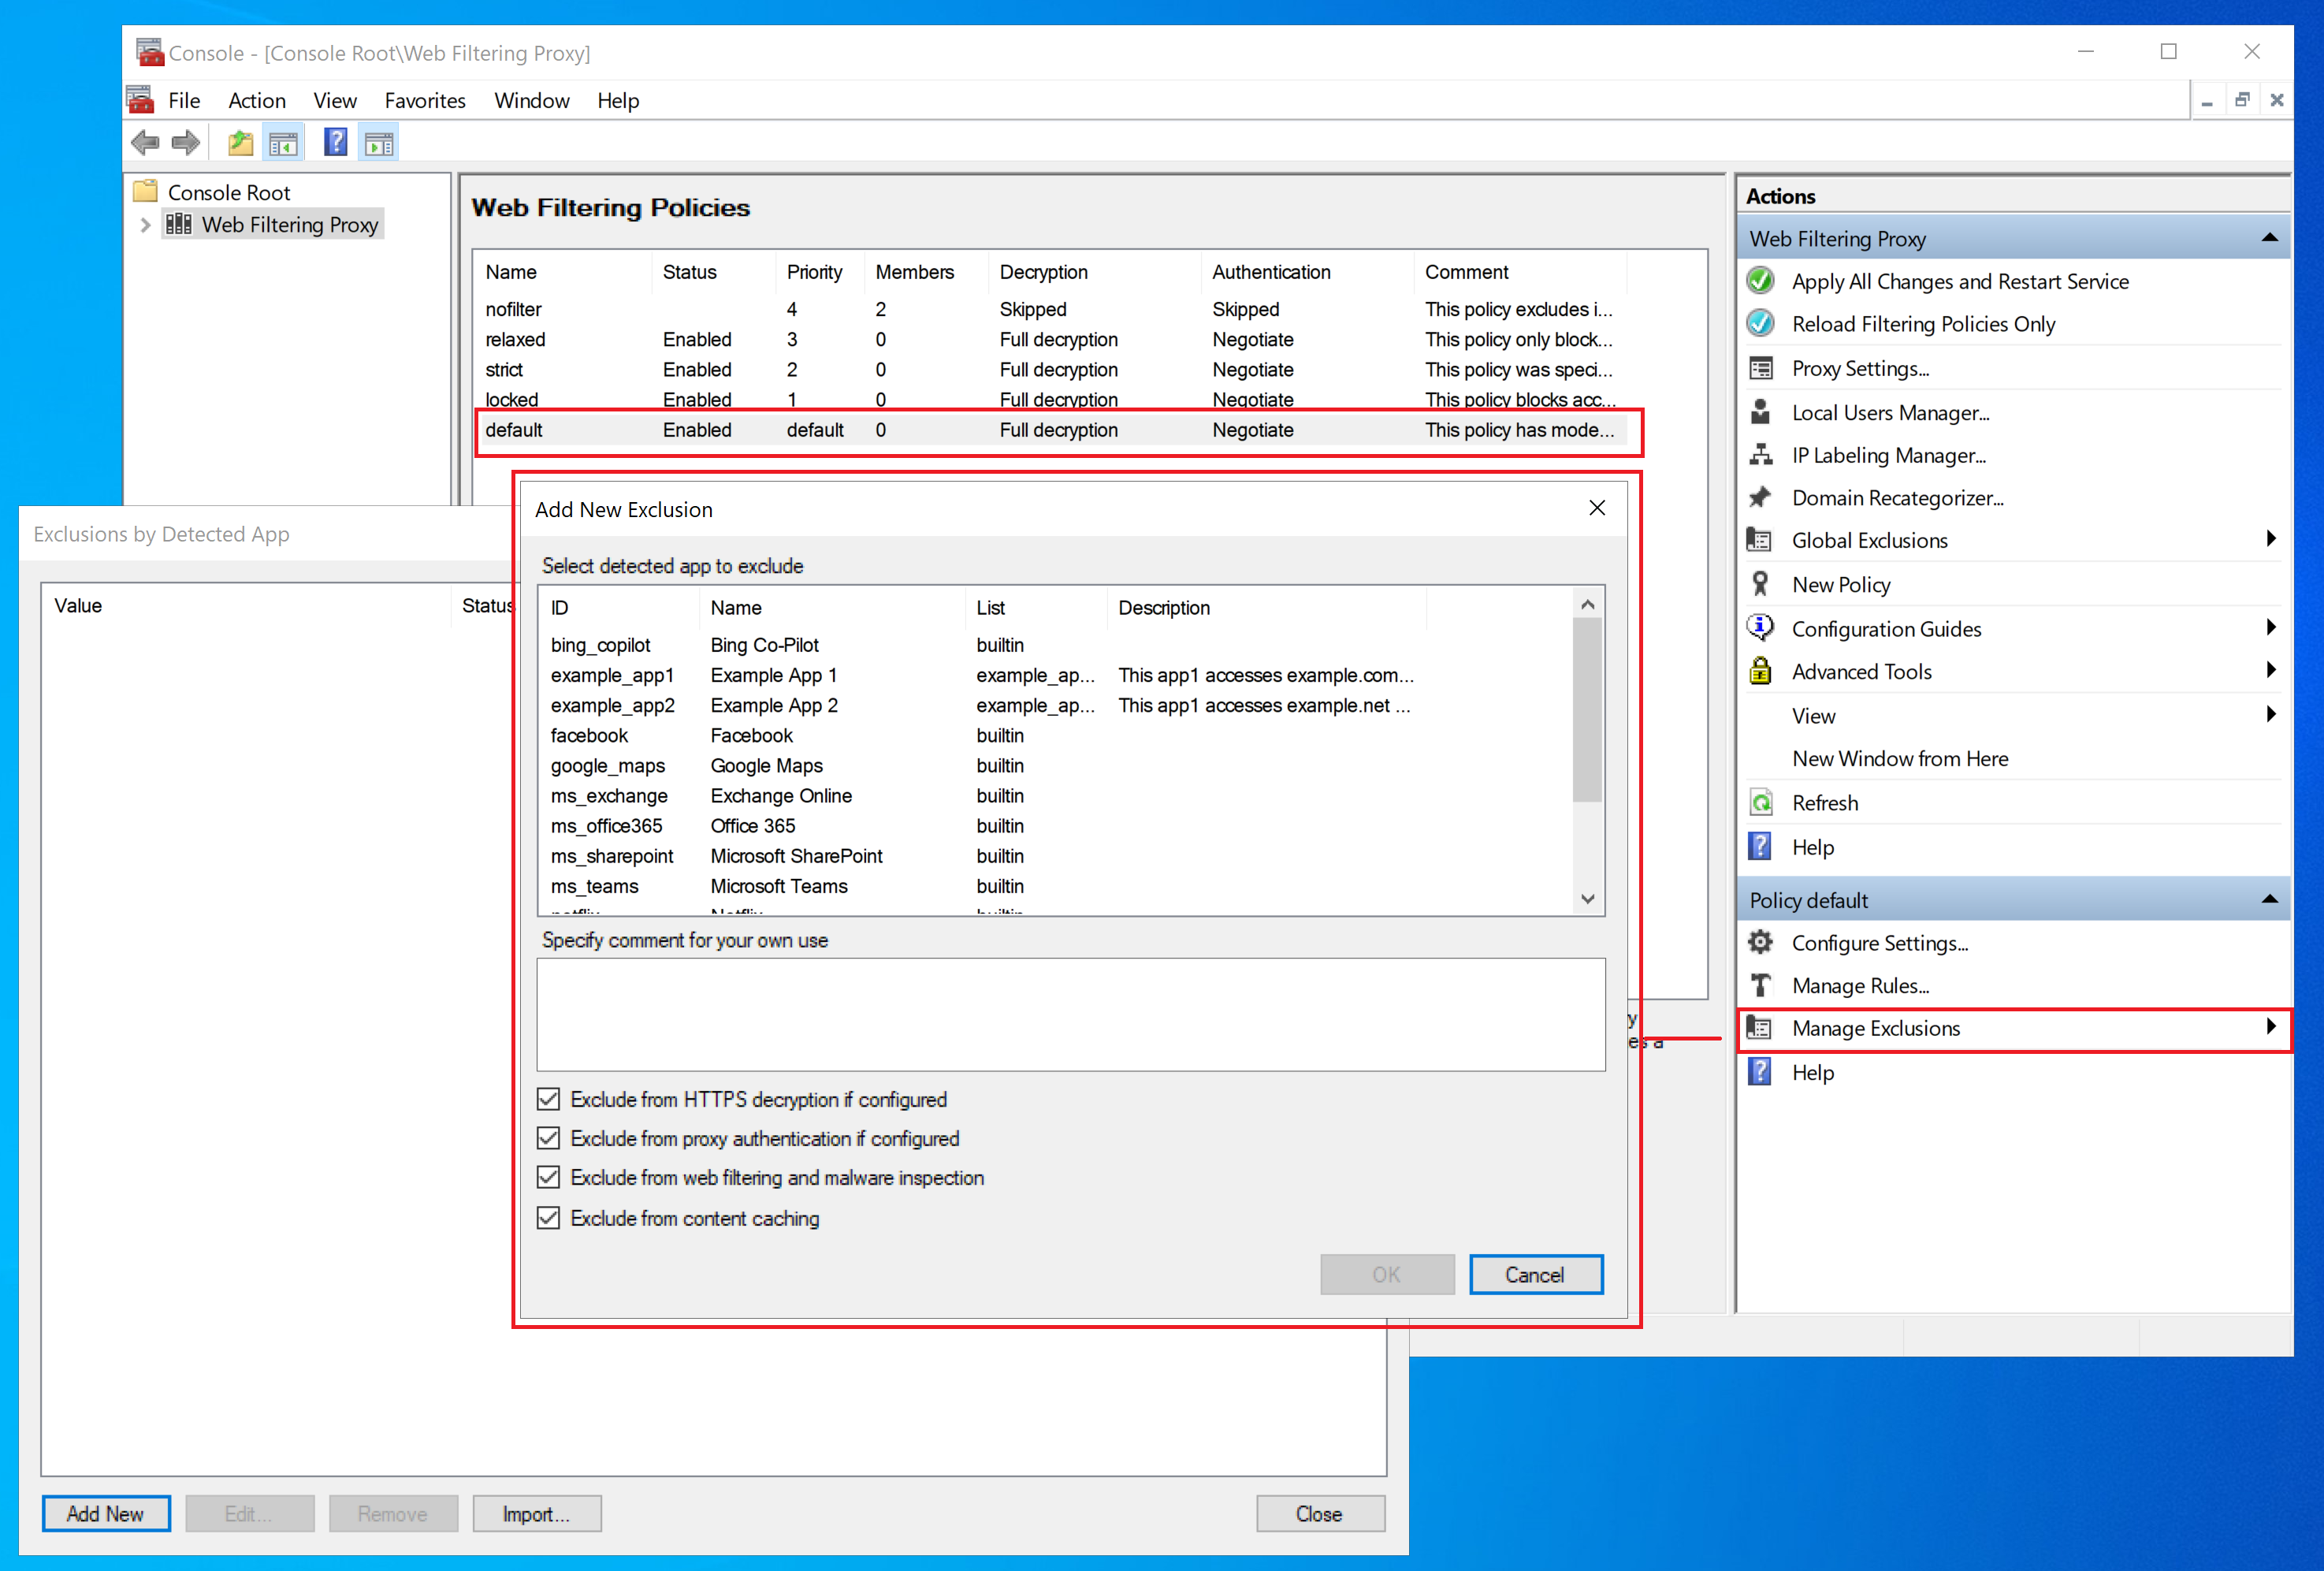Screen dimensions: 2324x1571
Task: Click the IP Labeling Manager network icon
Action: pyautogui.click(x=1760, y=455)
